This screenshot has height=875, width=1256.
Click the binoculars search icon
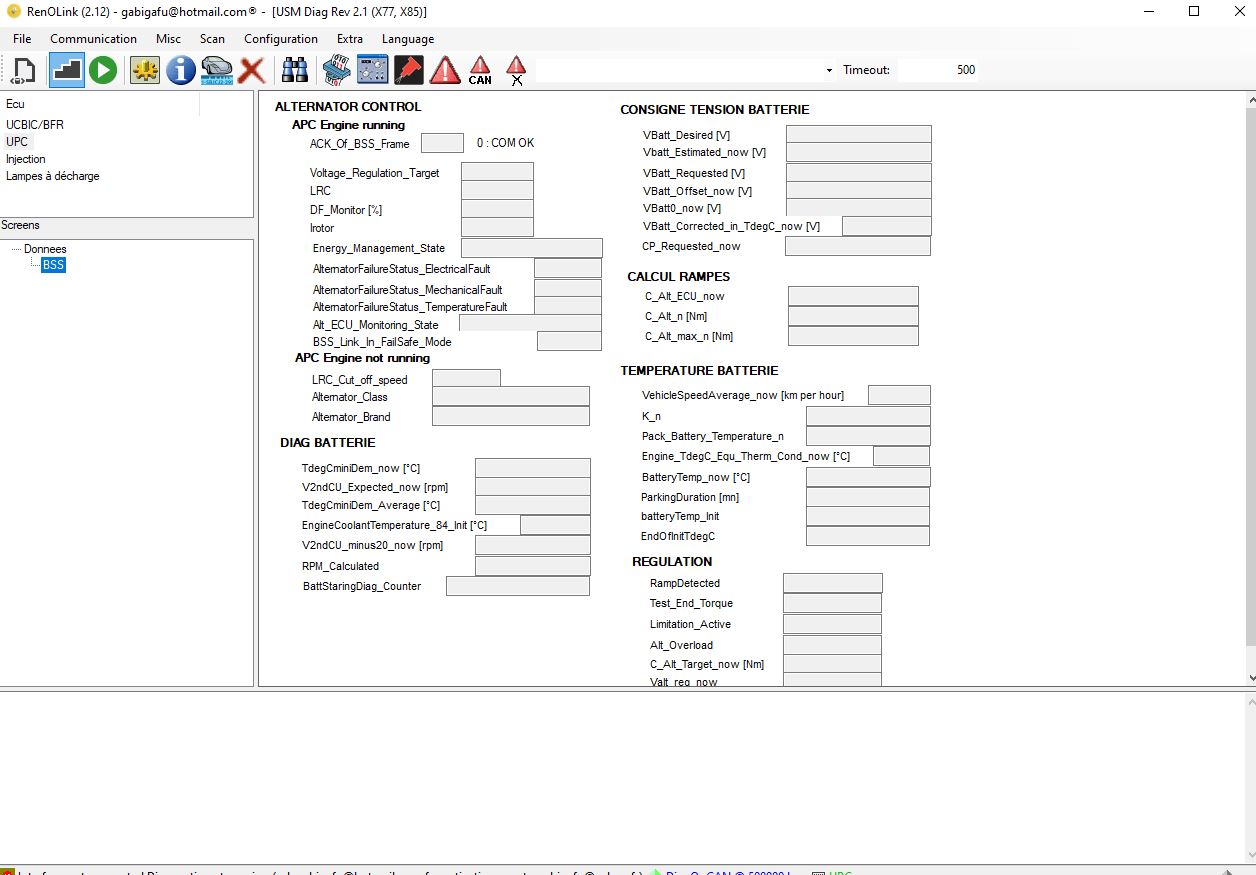coord(294,70)
